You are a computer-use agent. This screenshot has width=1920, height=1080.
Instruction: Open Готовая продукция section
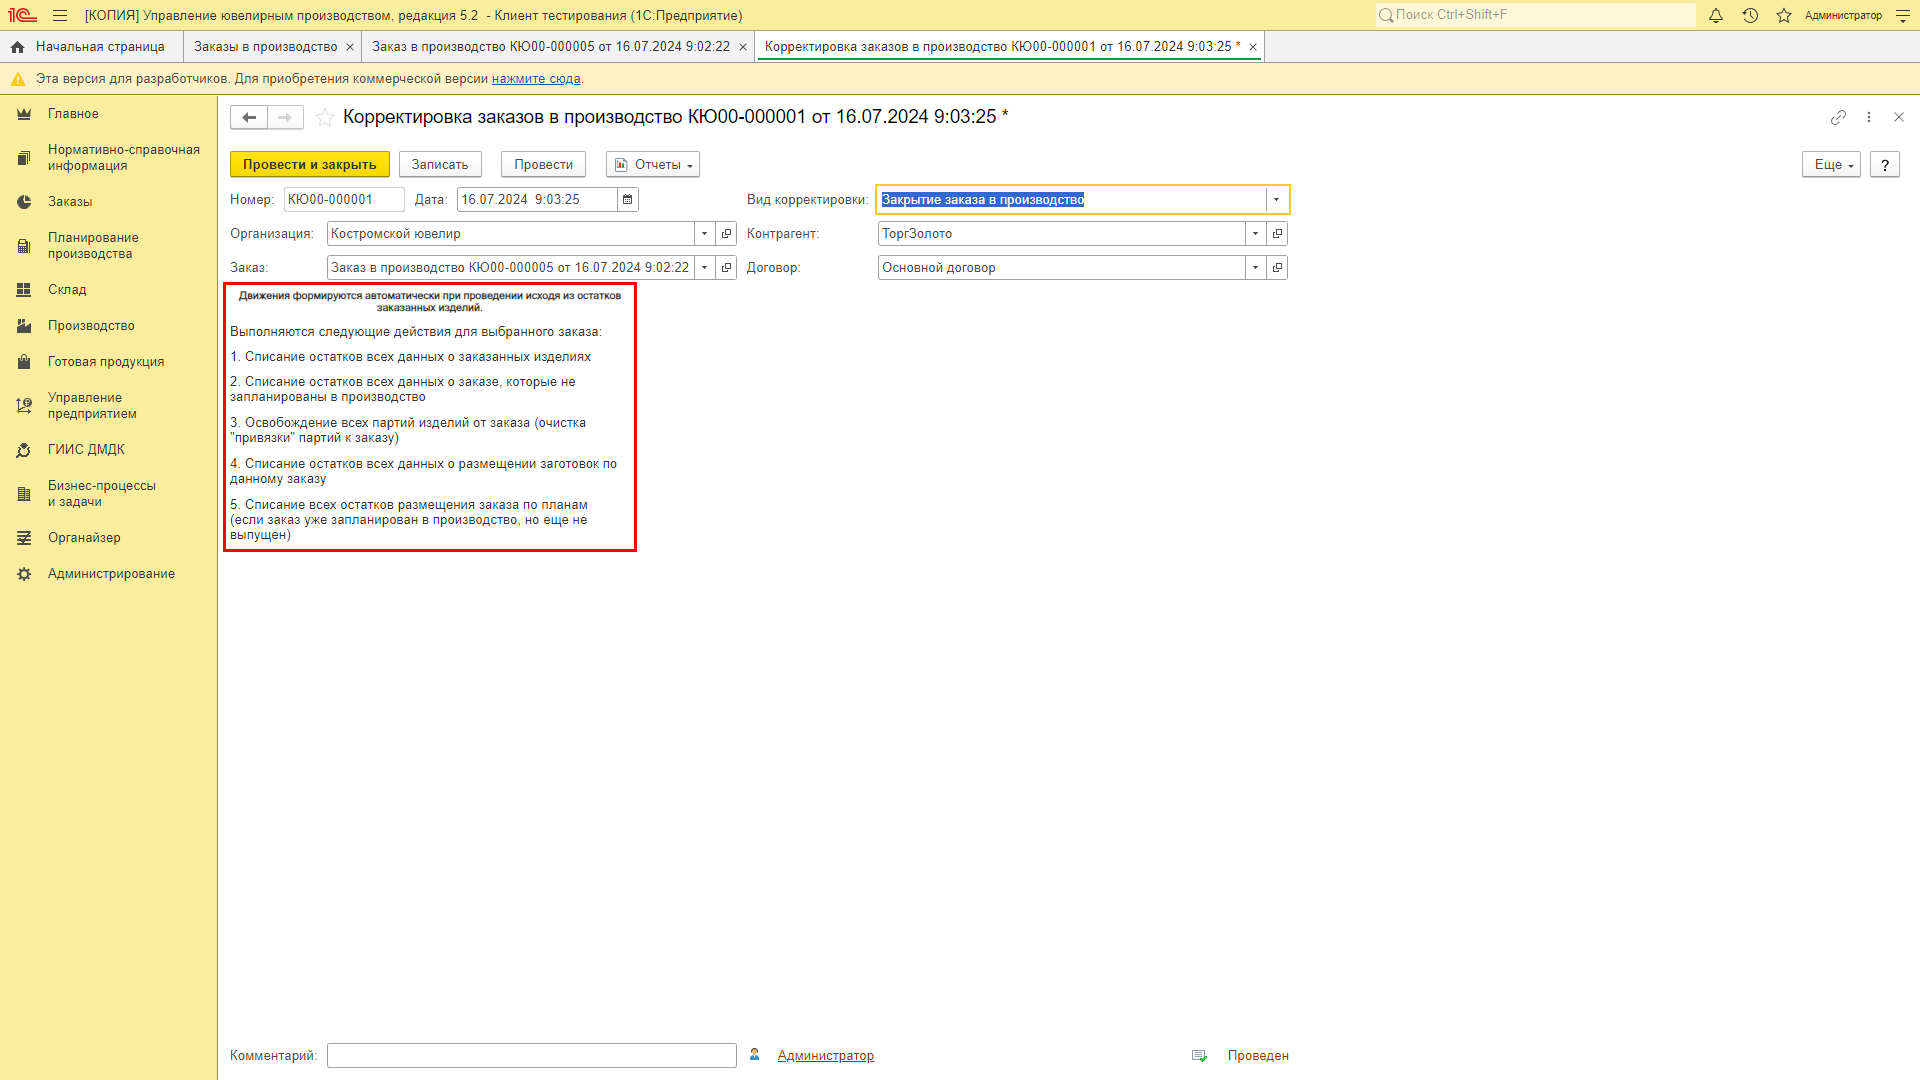click(x=108, y=362)
